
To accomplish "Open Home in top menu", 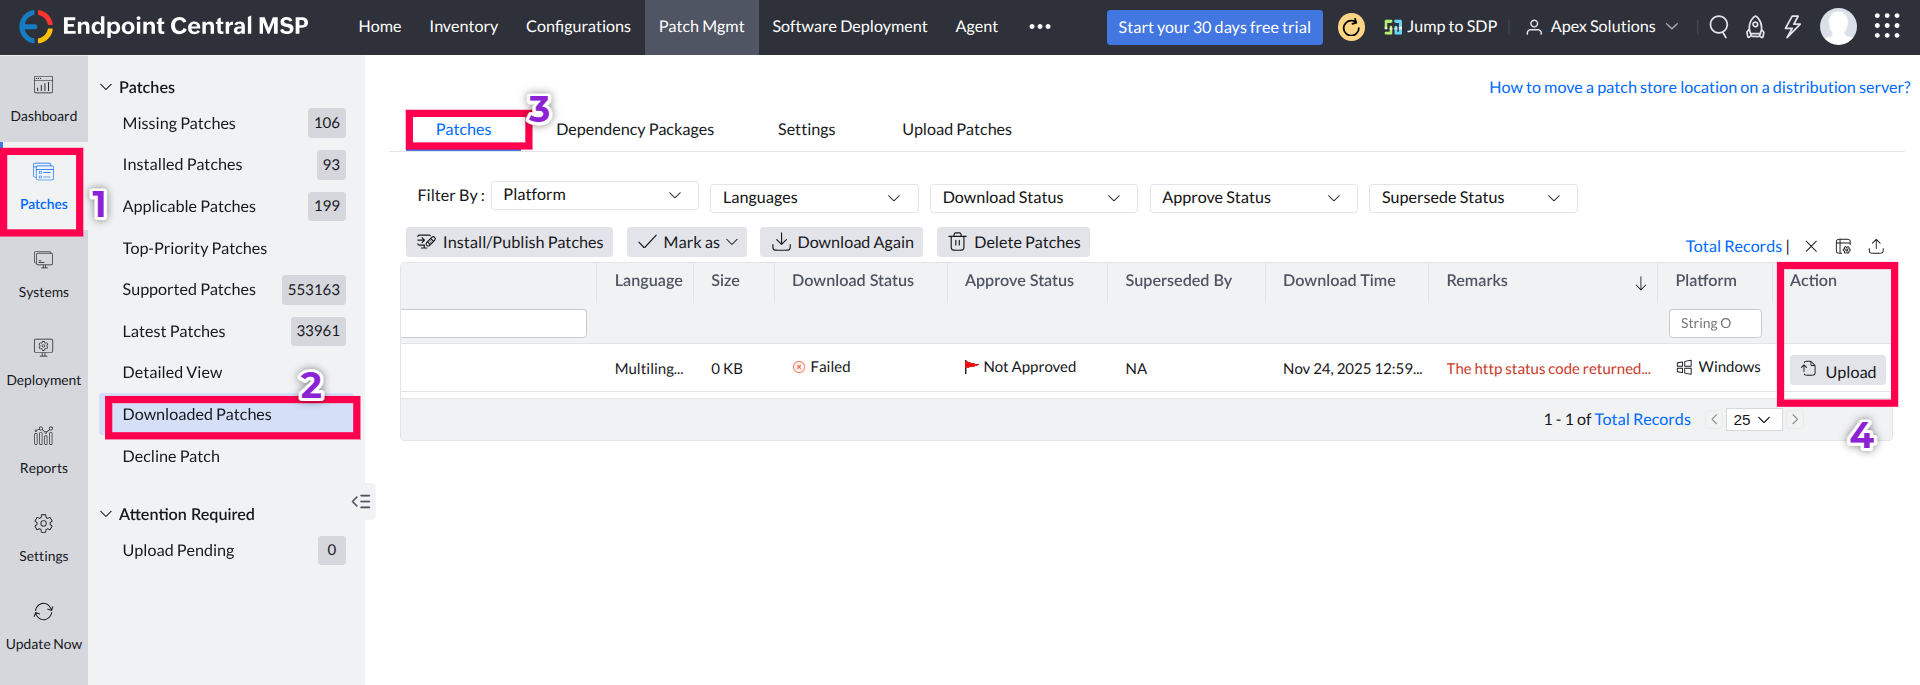I will pos(380,27).
